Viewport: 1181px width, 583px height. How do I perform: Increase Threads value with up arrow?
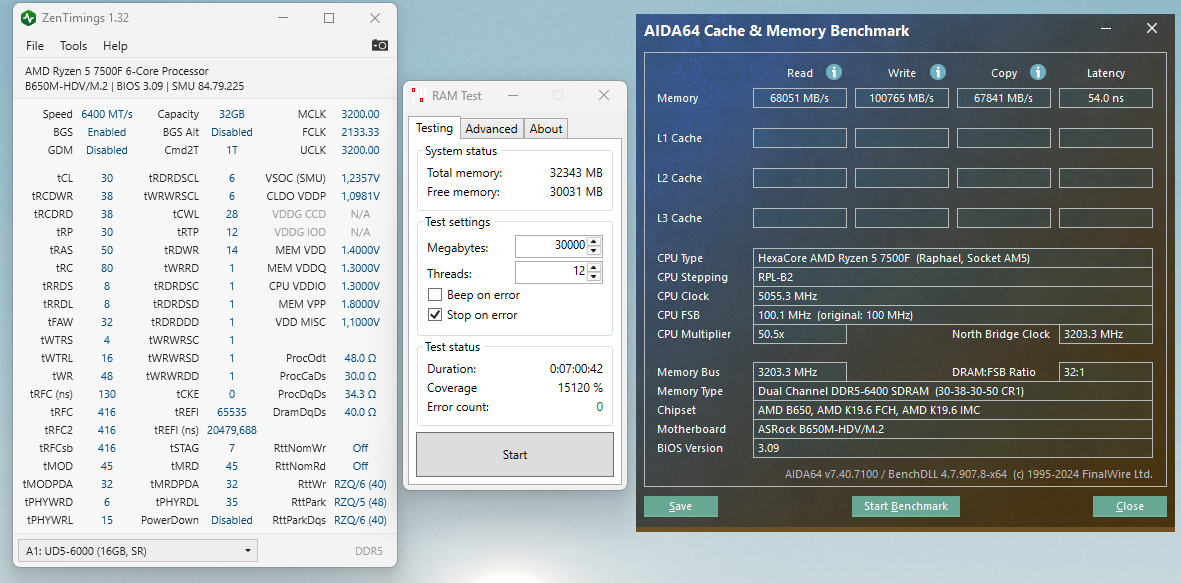(x=594, y=267)
